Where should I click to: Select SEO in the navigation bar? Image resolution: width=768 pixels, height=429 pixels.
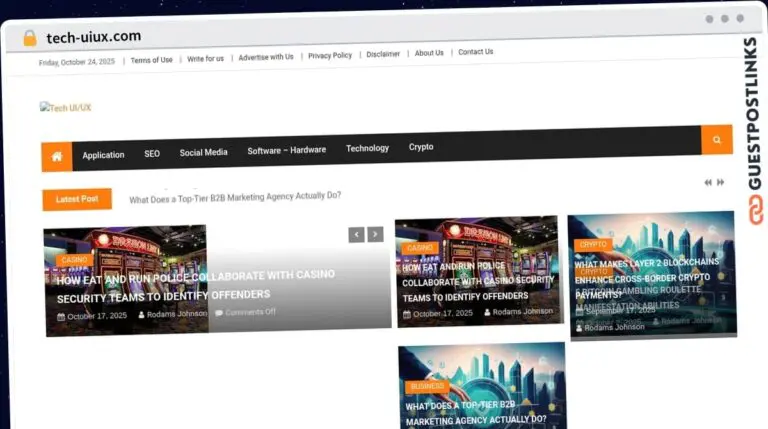click(152, 154)
